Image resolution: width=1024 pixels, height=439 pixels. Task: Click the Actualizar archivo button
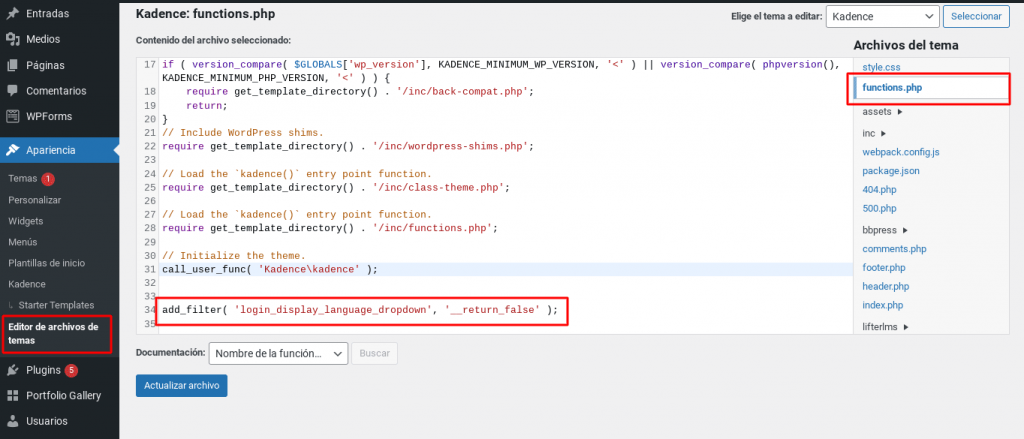click(182, 385)
